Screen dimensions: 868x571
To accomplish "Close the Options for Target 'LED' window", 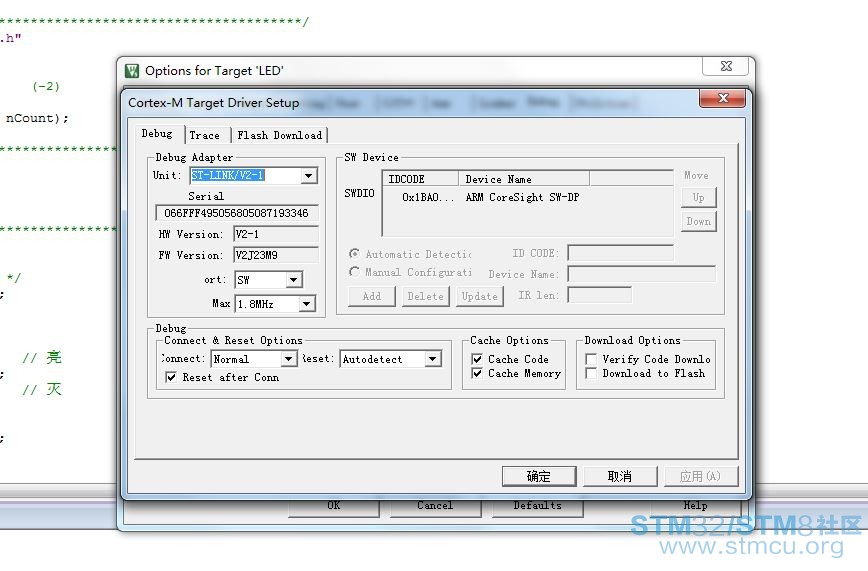I will tap(726, 66).
